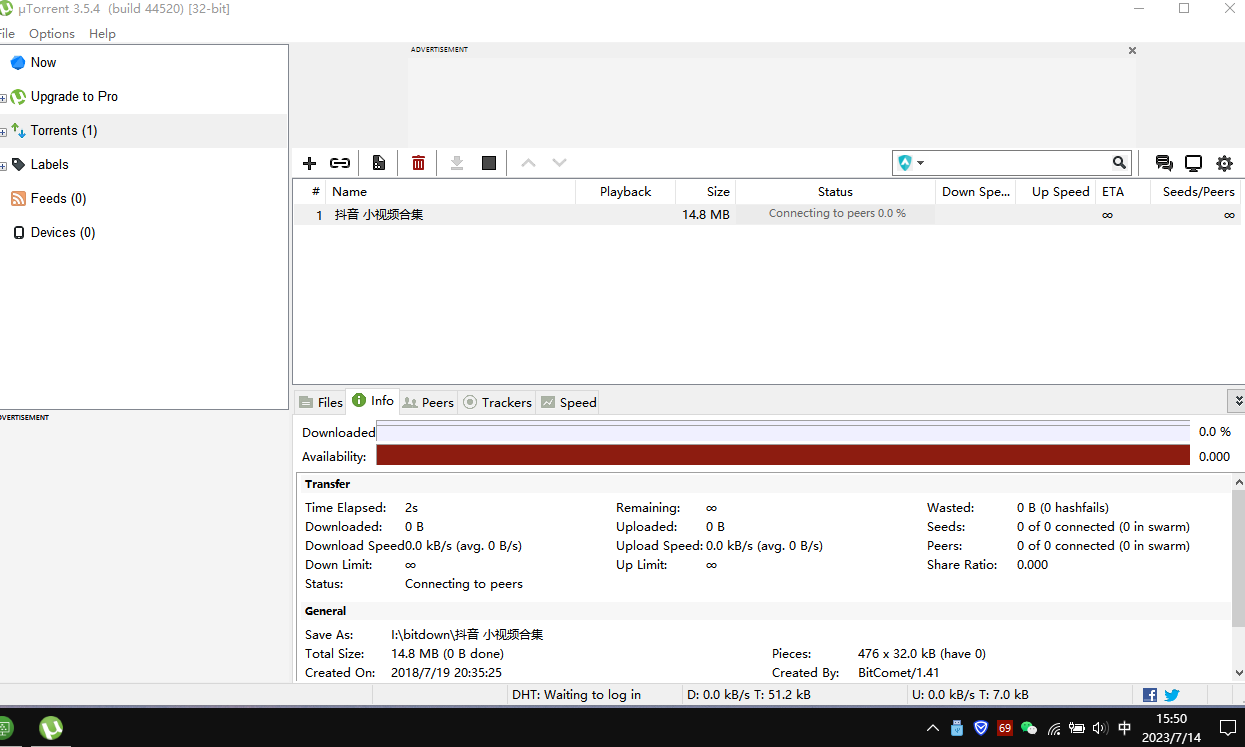Select the Now item in sidebar

click(x=43, y=62)
